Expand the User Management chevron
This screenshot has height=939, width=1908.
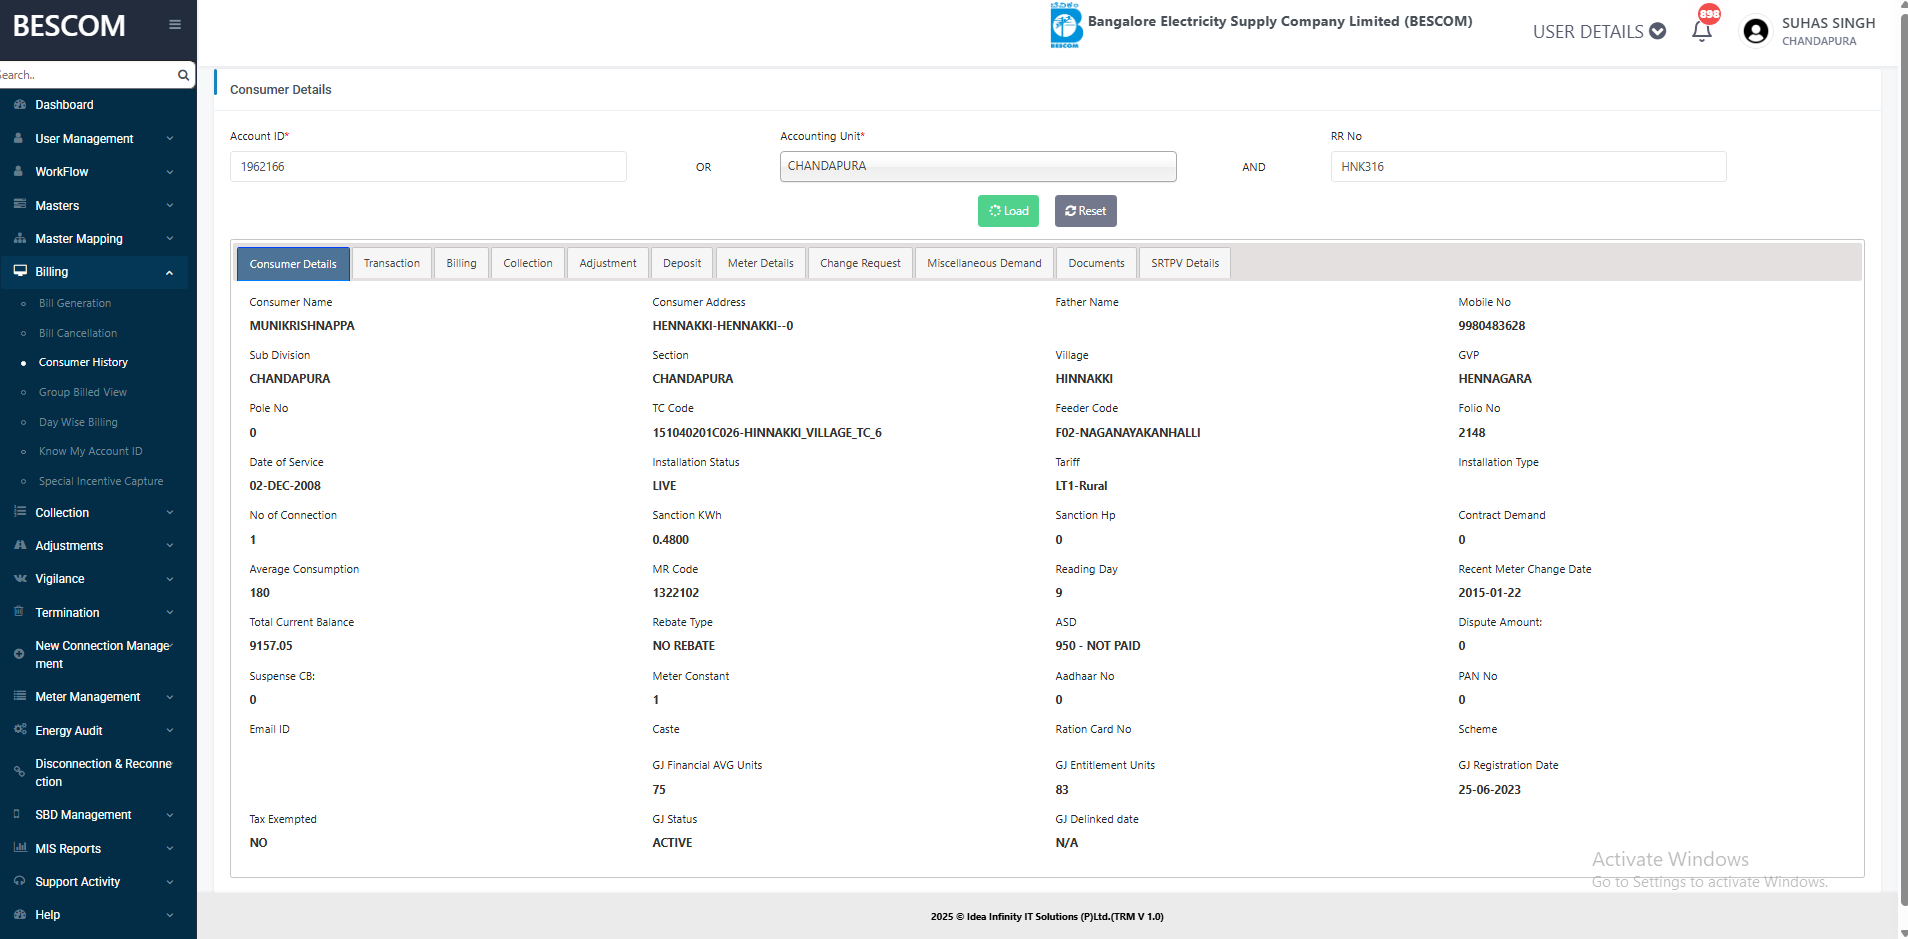pyautogui.click(x=170, y=139)
